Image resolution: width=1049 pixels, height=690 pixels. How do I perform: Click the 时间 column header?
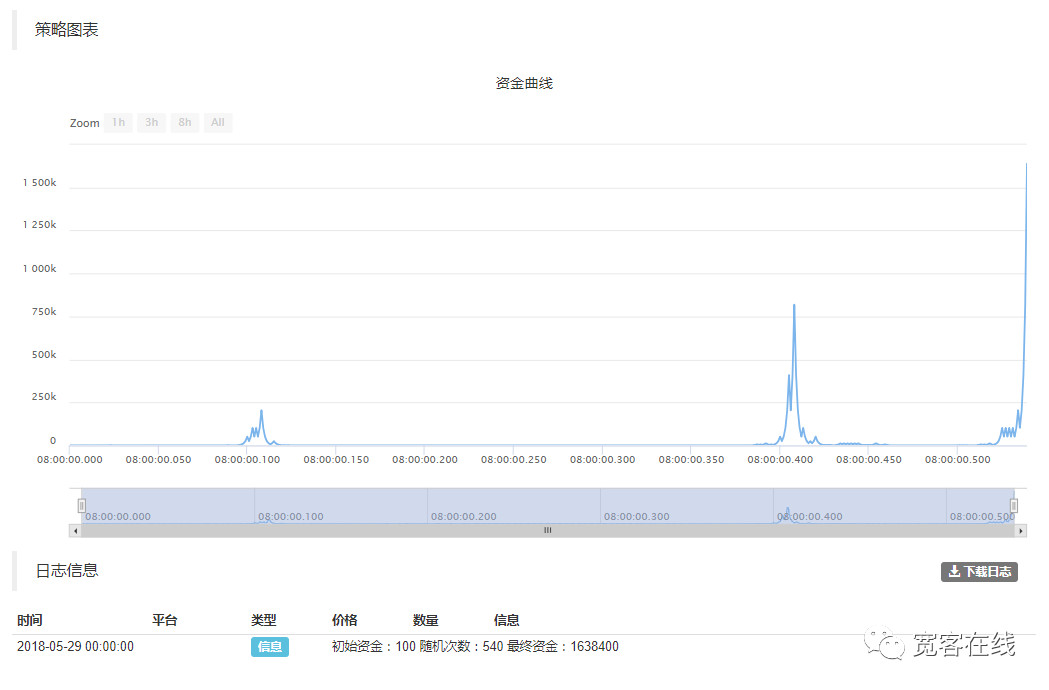point(30,620)
